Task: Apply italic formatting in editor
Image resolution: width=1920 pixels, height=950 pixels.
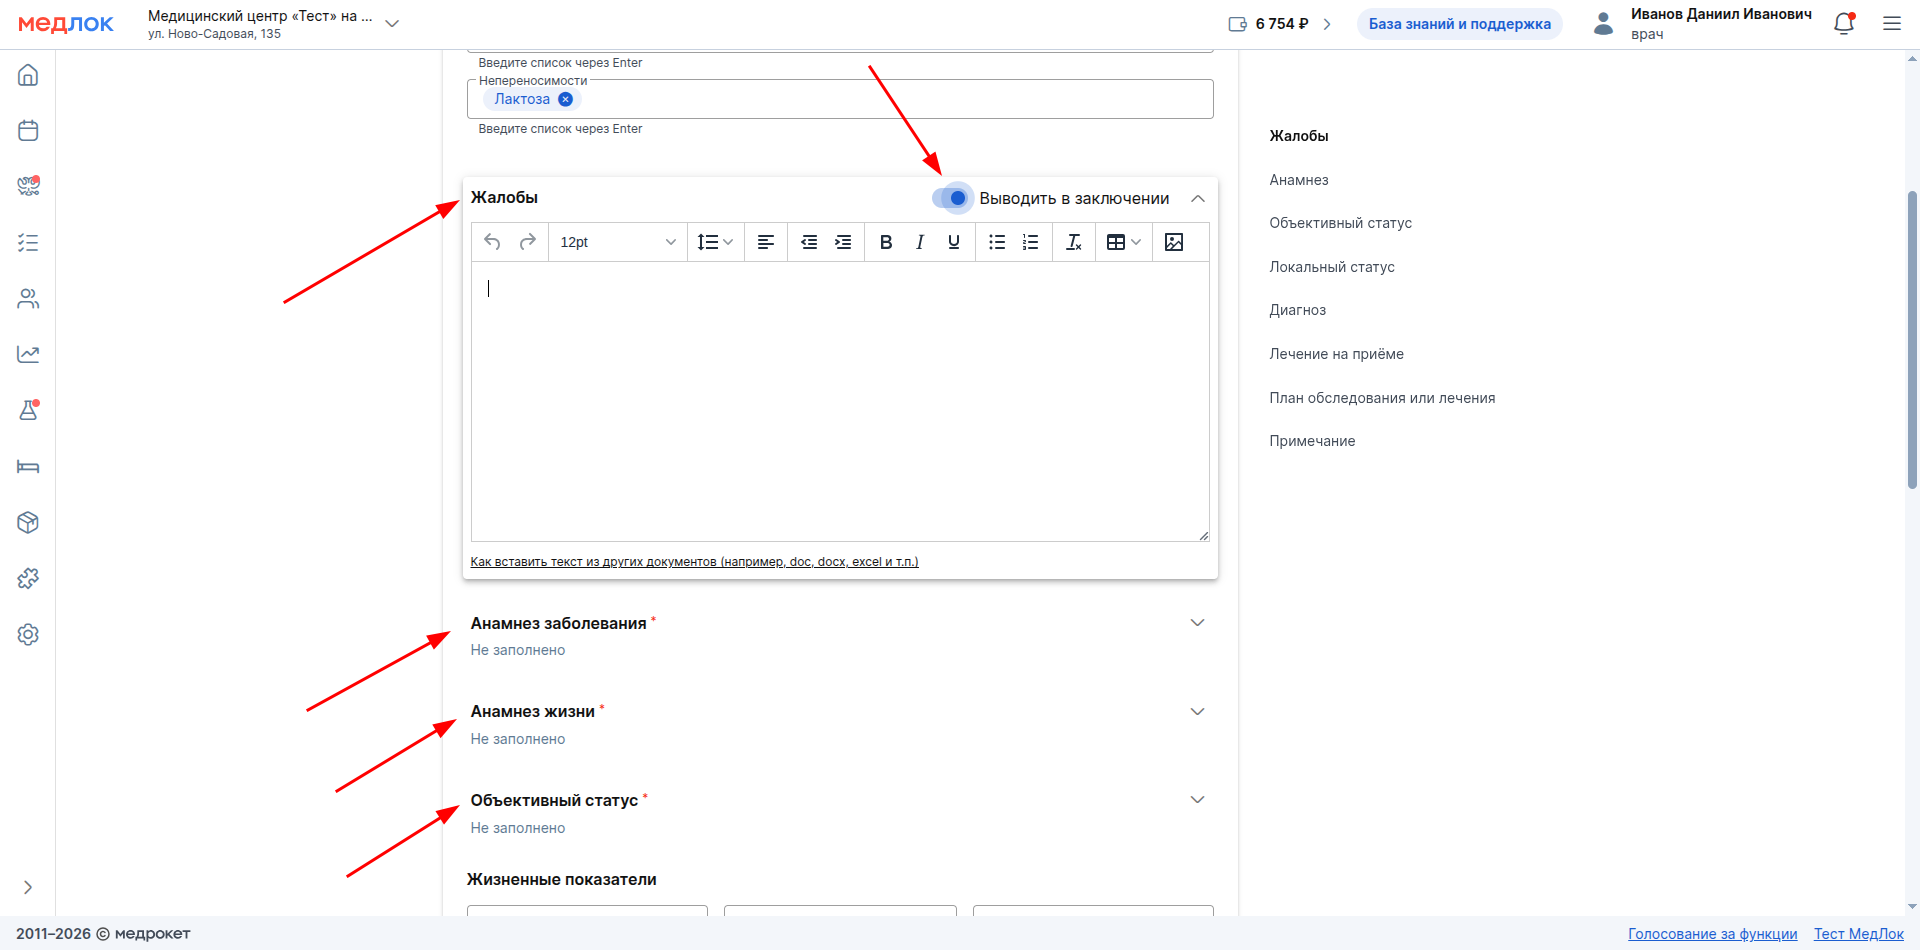Action: coord(919,242)
